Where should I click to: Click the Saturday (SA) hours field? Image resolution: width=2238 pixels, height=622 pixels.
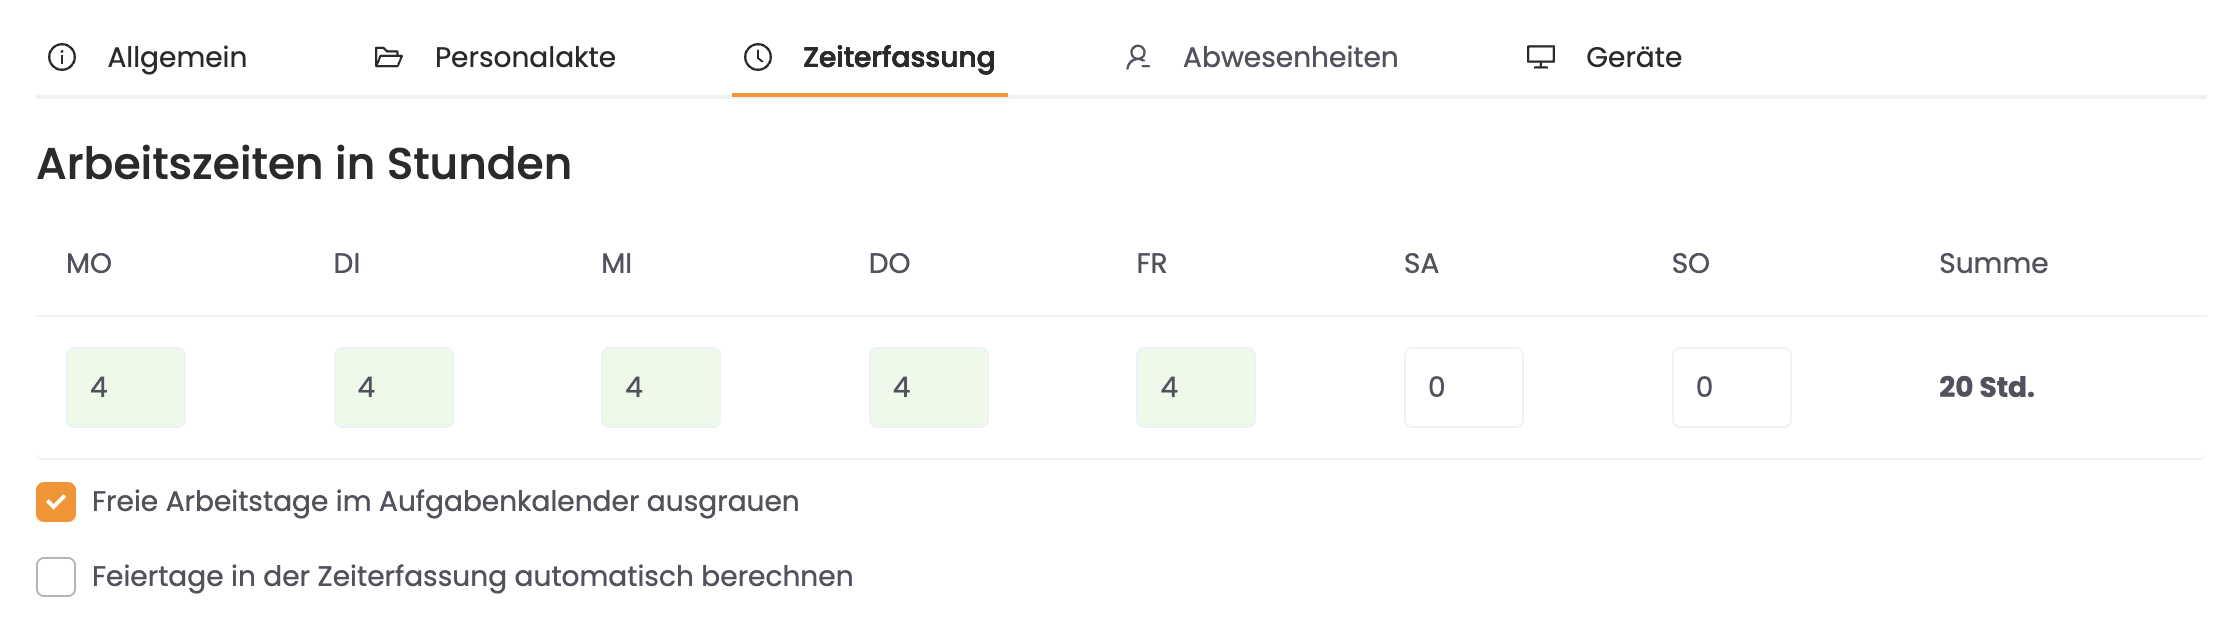point(1464,388)
